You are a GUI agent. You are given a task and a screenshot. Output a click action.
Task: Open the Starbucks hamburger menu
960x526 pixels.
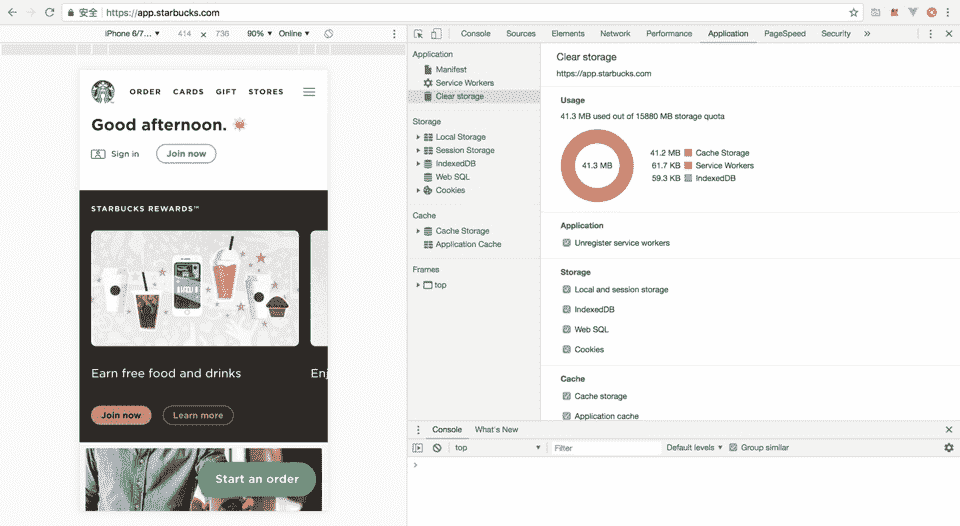(x=309, y=92)
